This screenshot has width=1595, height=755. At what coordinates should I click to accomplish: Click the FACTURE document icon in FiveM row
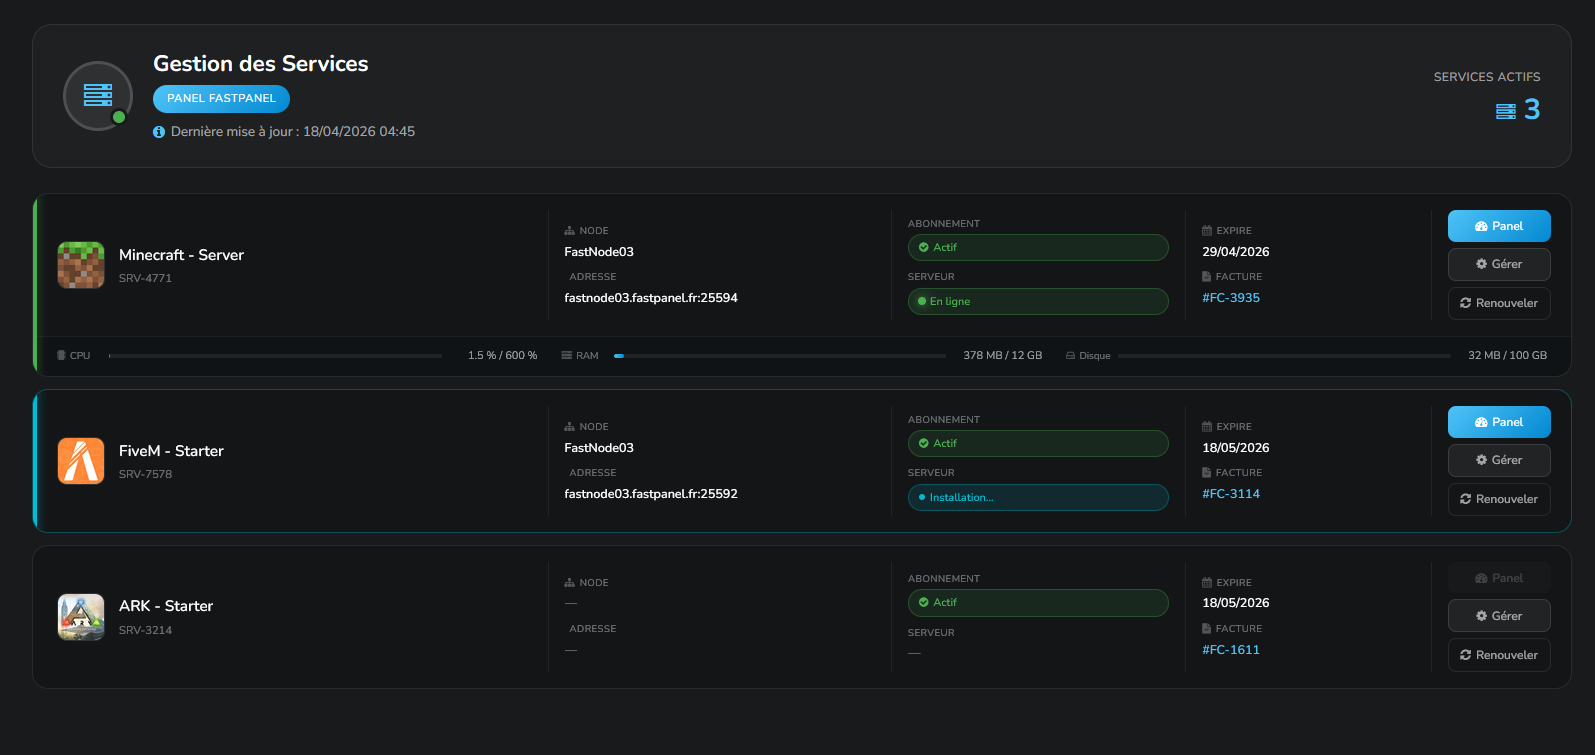(x=1207, y=473)
